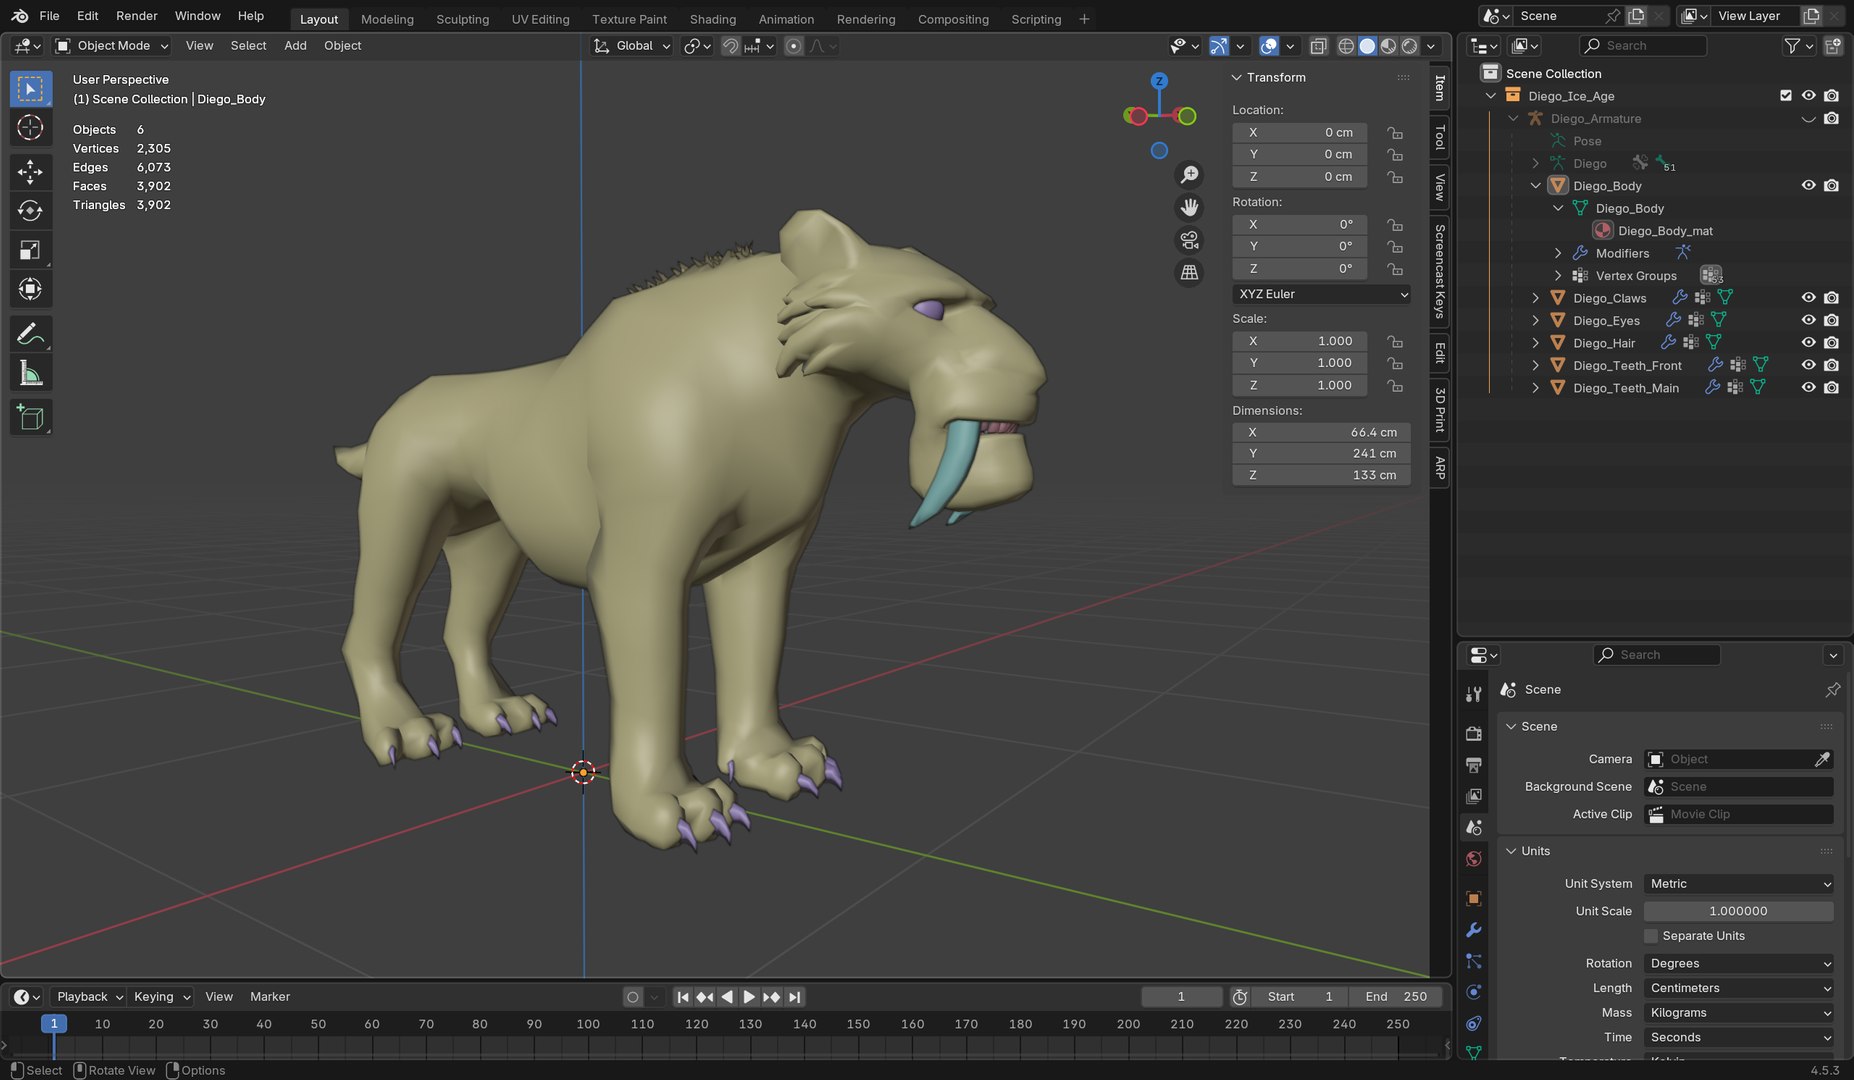The image size is (1854, 1080).
Task: Click the End frame 250 field
Action: 1396,997
